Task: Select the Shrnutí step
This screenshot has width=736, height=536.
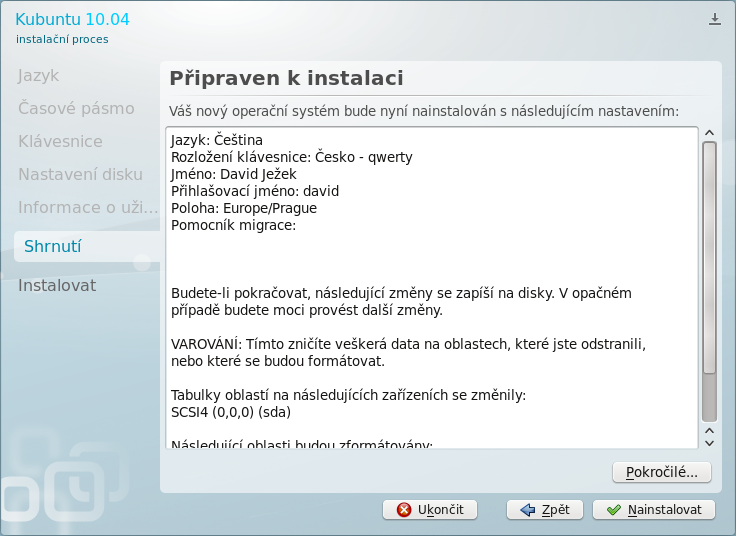Action: click(87, 246)
